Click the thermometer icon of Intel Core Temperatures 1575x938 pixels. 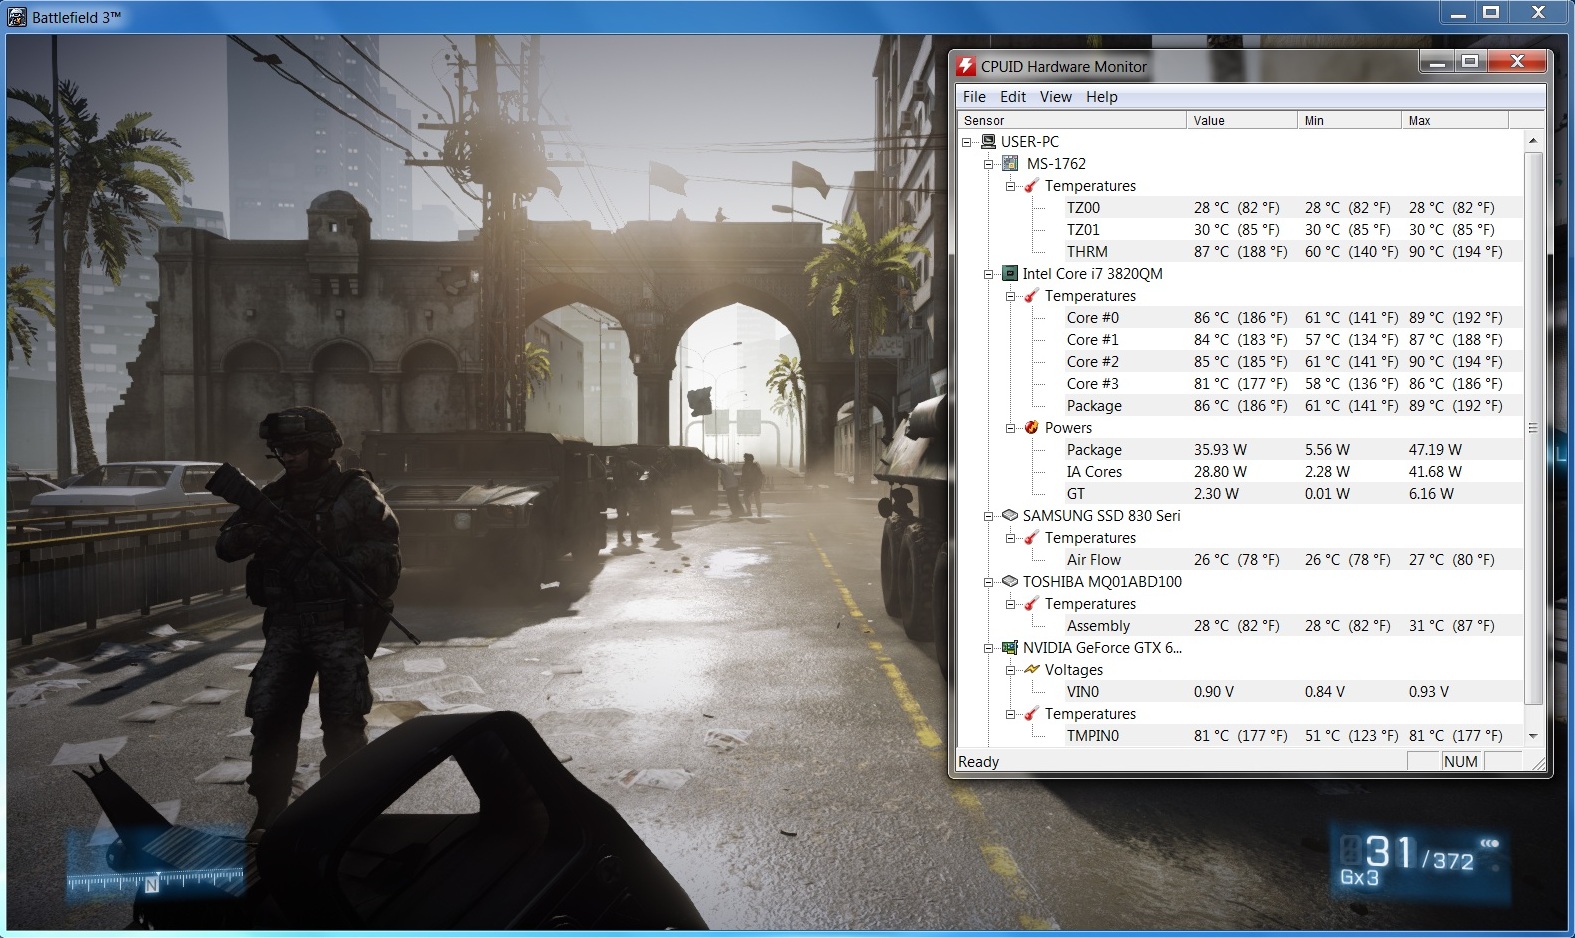tap(1032, 296)
